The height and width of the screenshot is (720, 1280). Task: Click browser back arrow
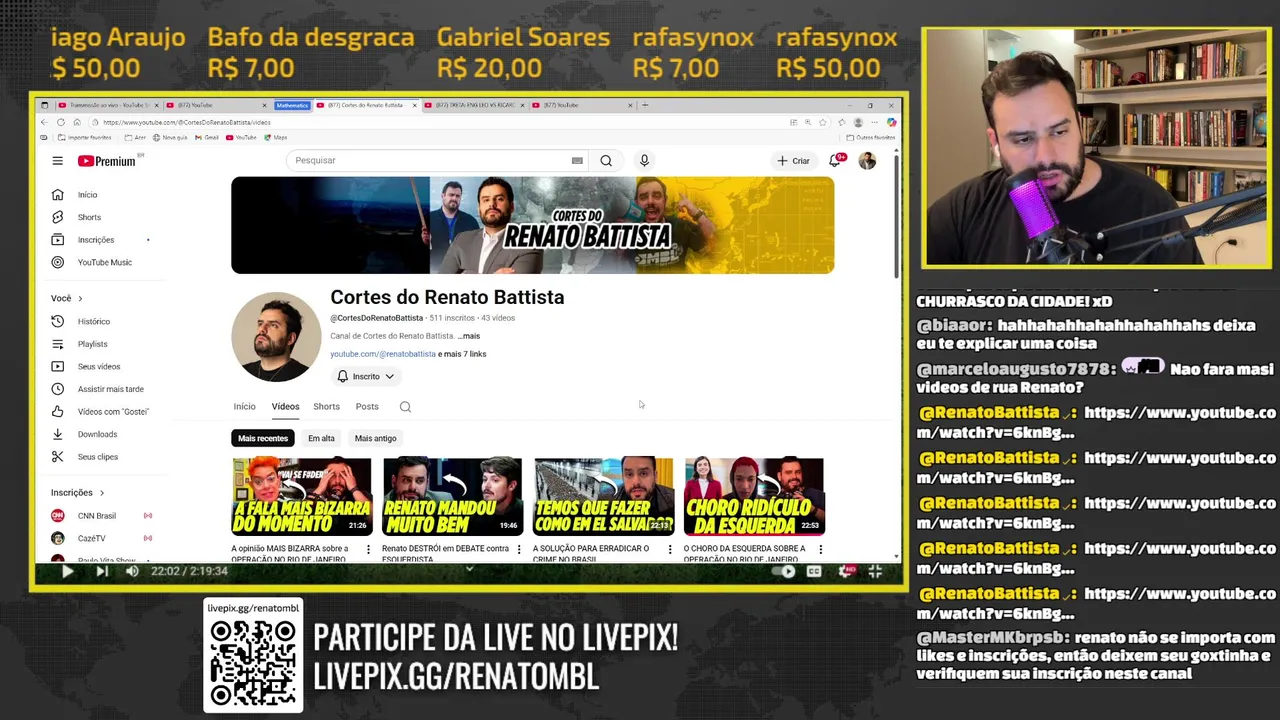(x=44, y=122)
